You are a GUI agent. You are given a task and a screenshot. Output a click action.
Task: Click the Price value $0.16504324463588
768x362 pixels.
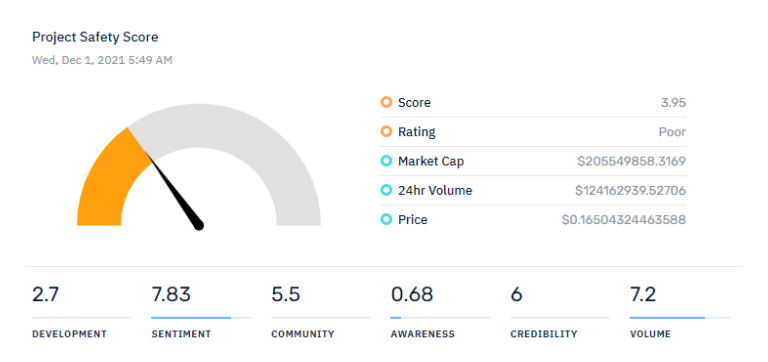tap(624, 219)
